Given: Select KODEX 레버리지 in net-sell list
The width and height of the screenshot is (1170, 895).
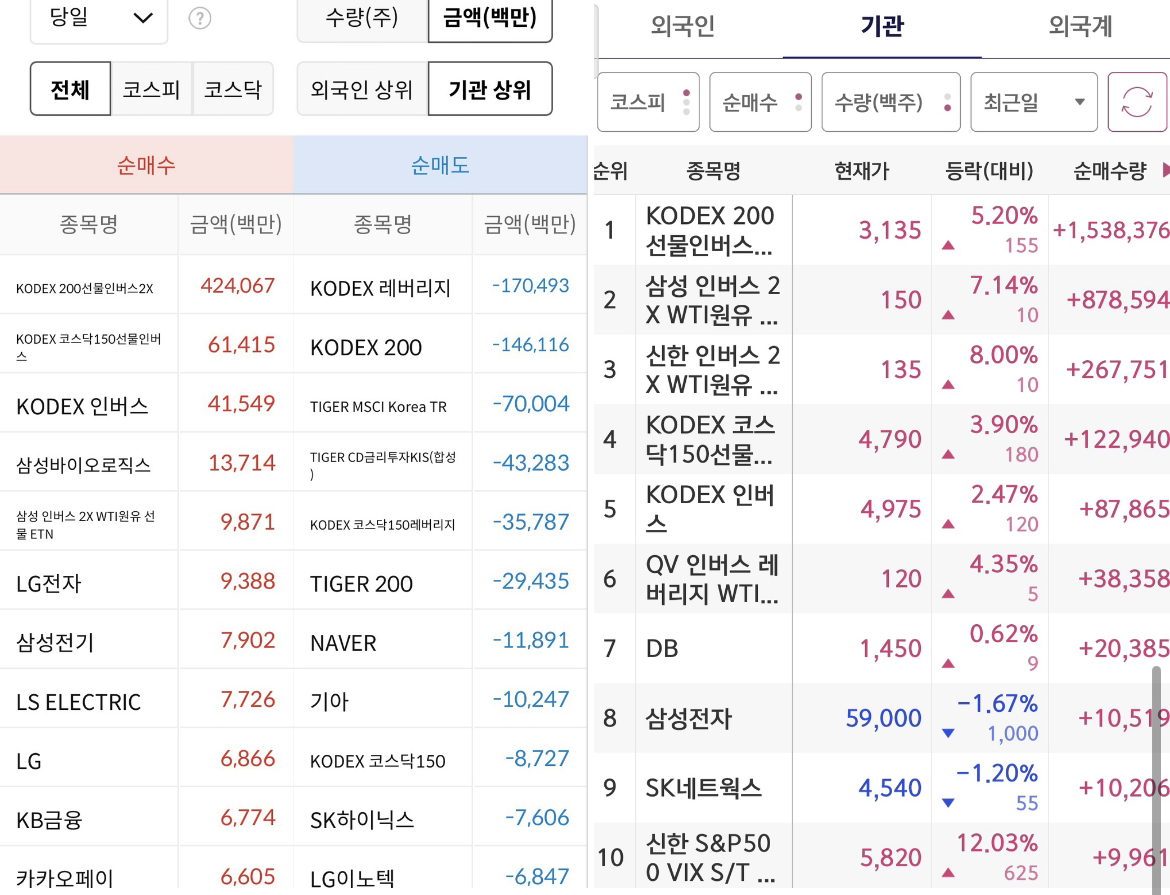Looking at the screenshot, I should 381,288.
